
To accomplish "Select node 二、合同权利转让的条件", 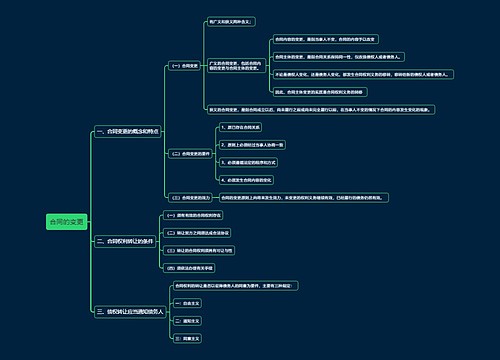I will (125, 241).
